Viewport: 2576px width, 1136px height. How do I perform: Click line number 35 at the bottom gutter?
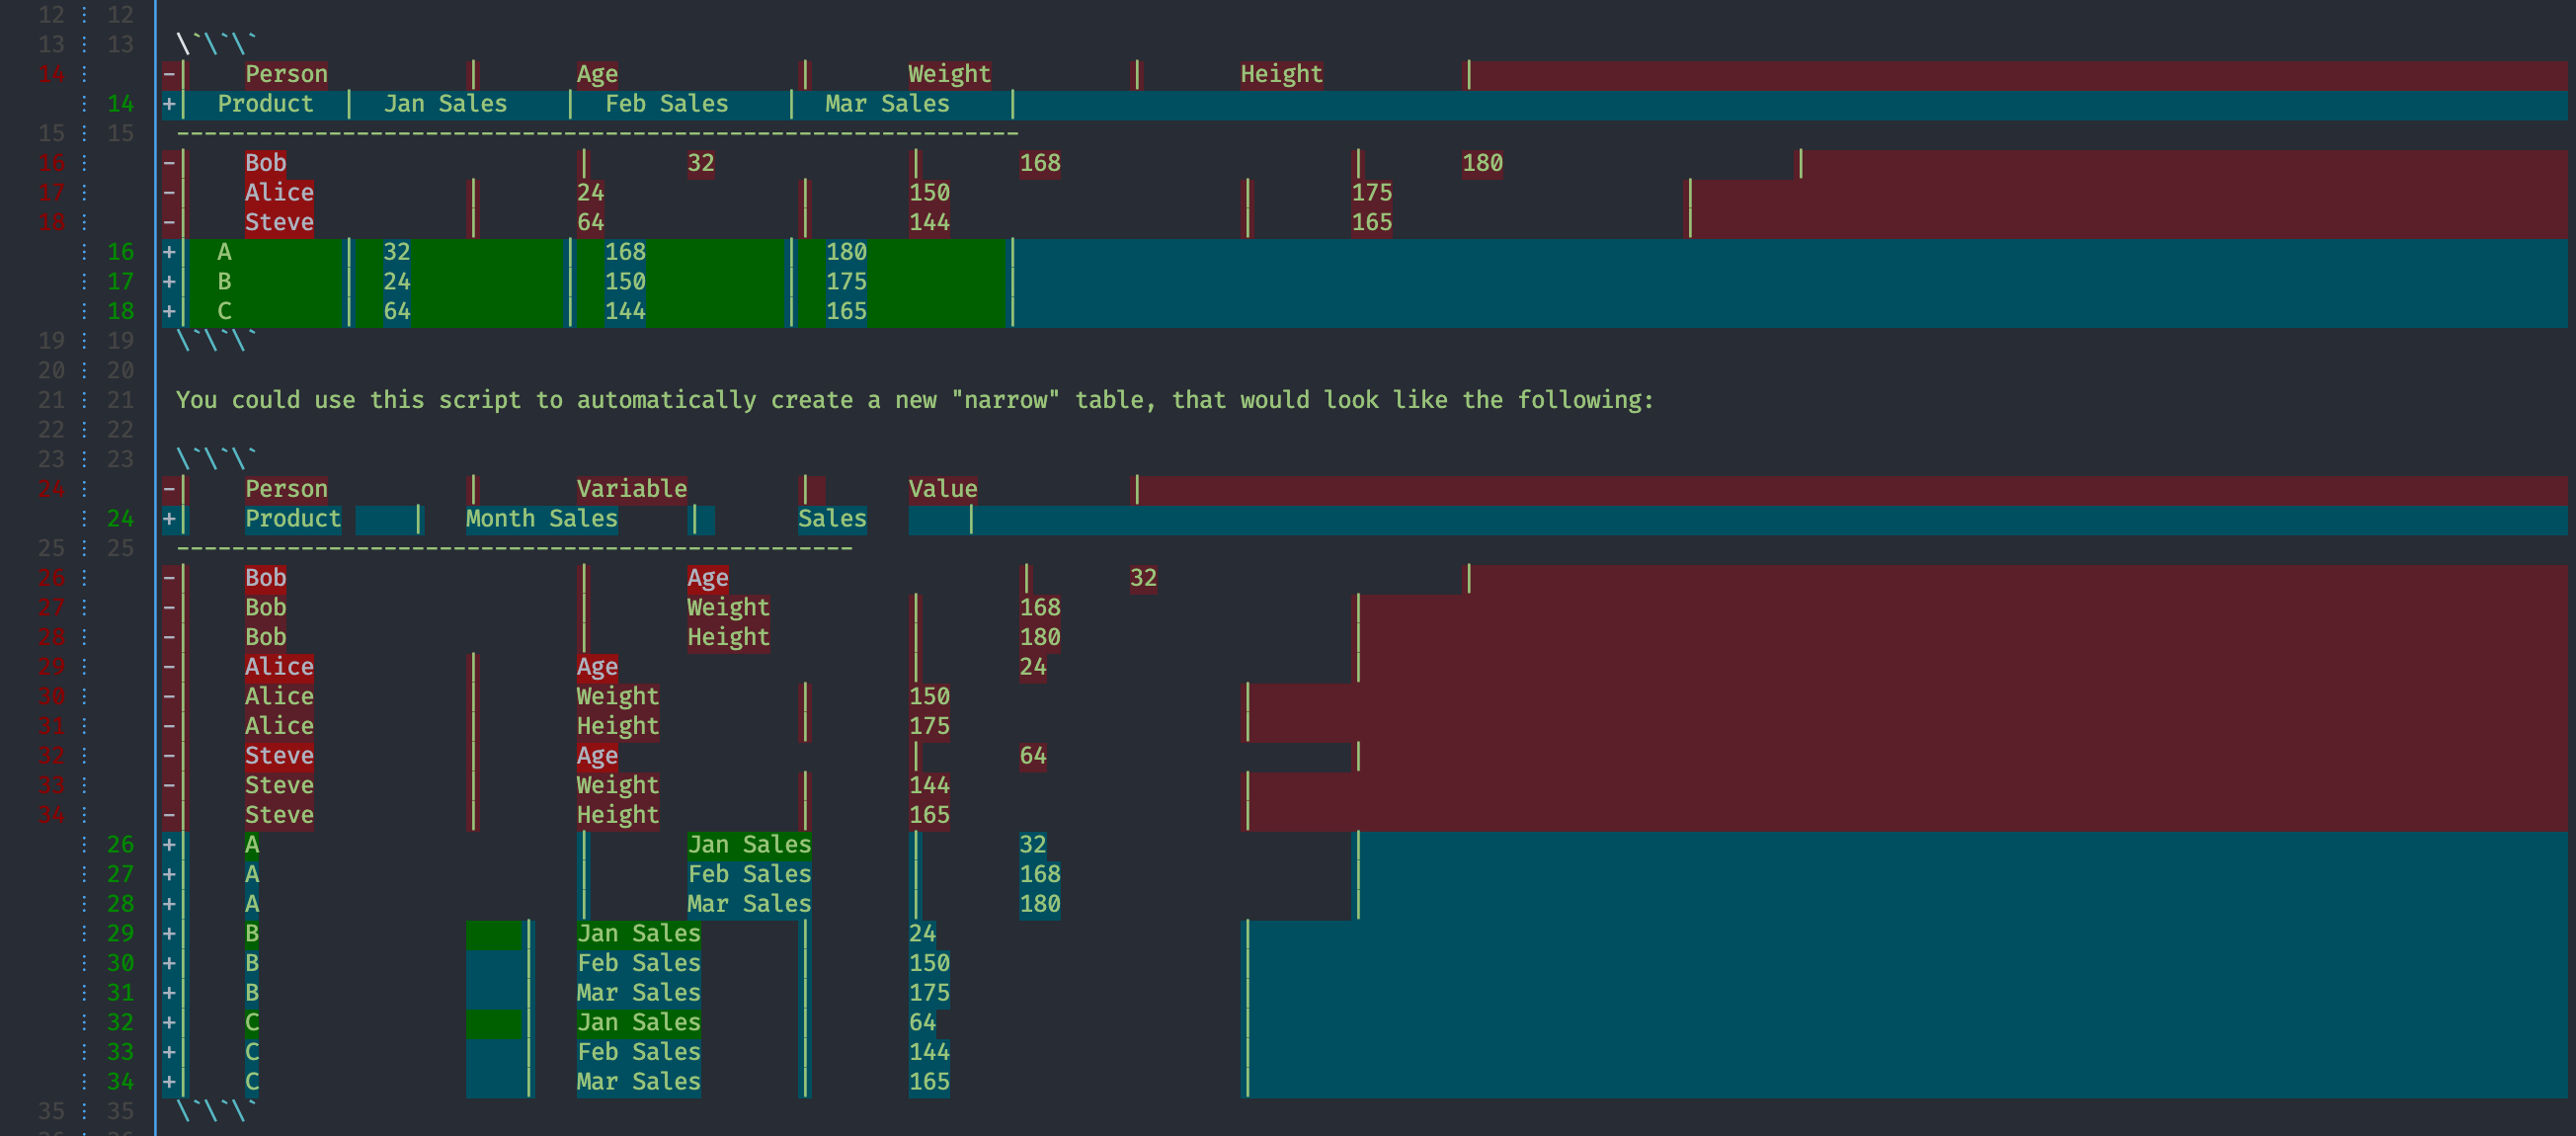pyautogui.click(x=50, y=1111)
